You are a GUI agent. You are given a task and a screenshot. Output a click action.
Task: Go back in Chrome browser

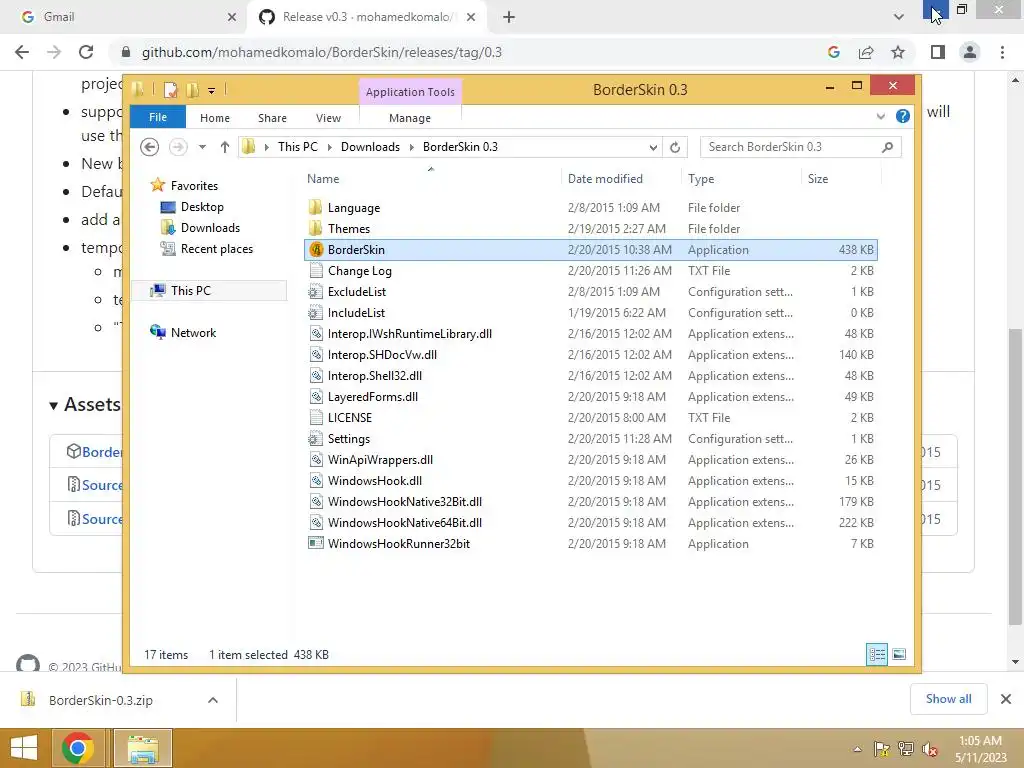(22, 52)
